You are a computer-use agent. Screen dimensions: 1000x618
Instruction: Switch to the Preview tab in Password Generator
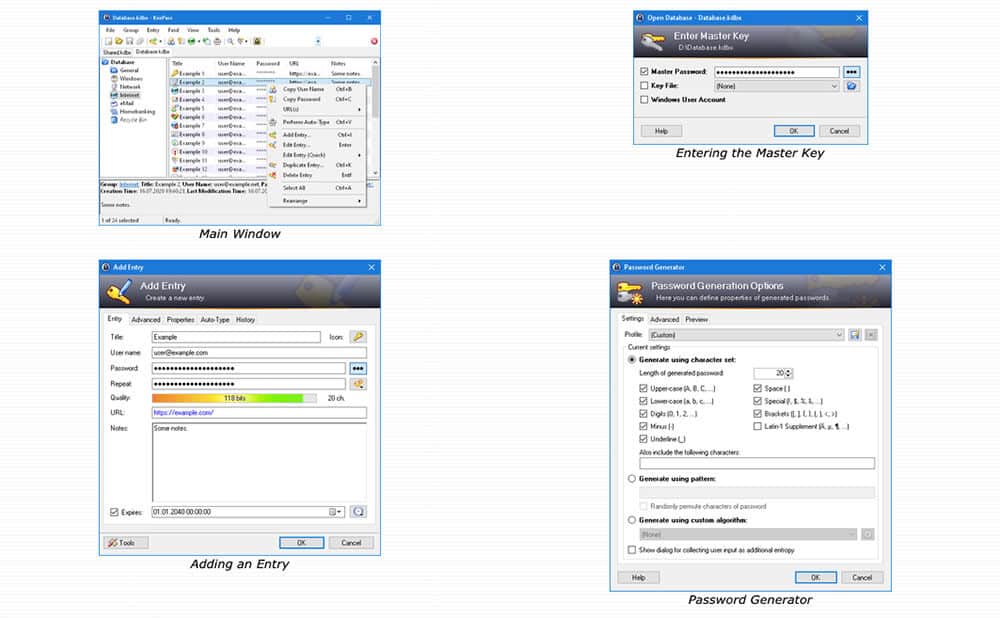696,319
